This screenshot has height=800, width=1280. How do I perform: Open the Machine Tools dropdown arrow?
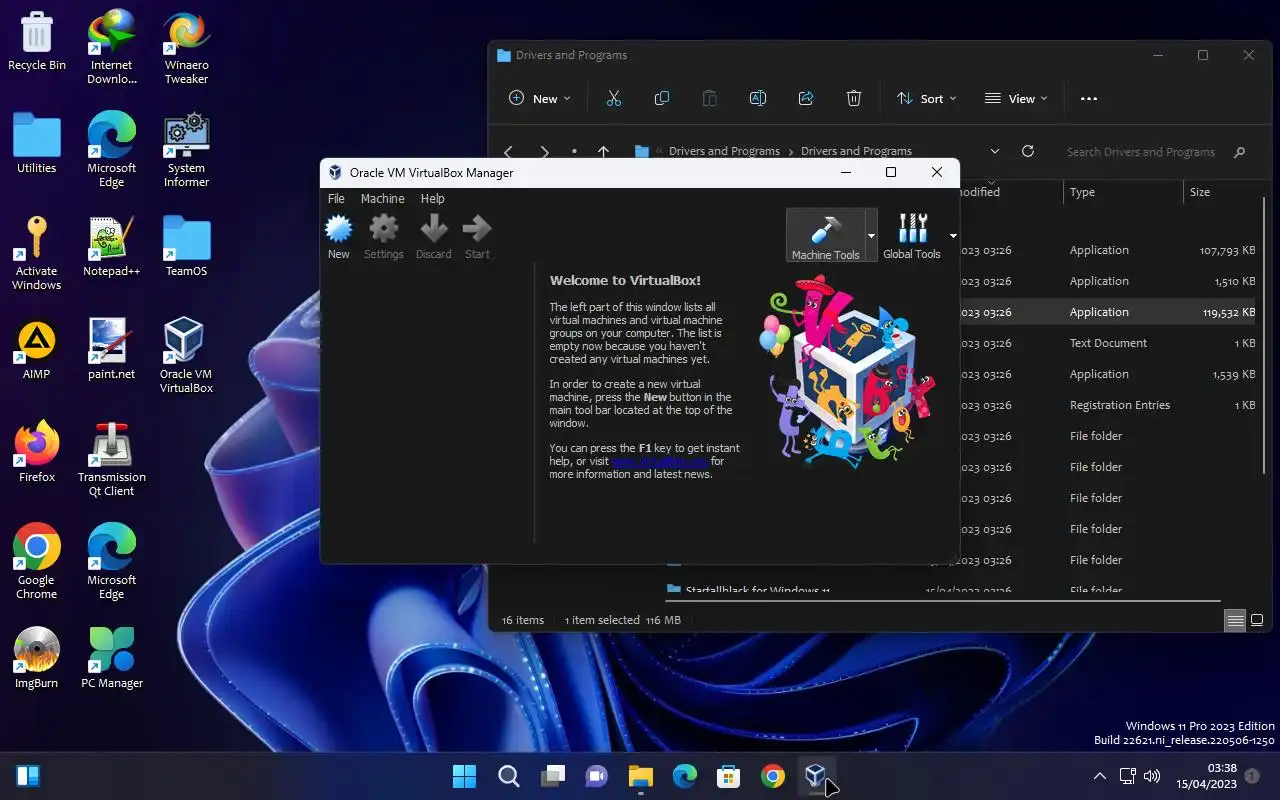coord(871,236)
